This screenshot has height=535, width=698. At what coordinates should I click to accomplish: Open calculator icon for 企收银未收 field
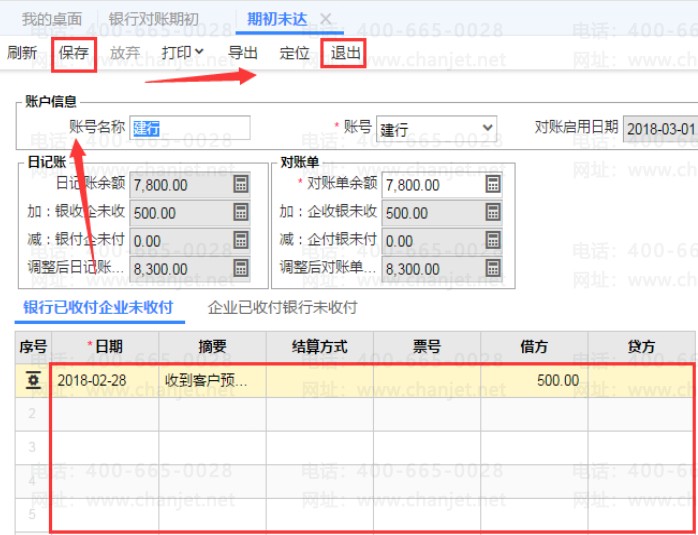pos(493,212)
